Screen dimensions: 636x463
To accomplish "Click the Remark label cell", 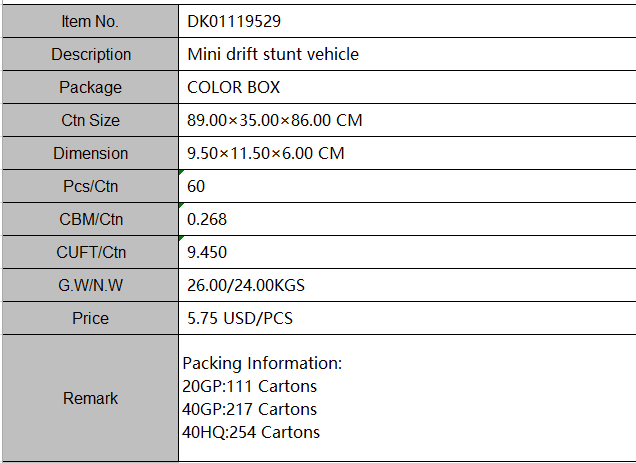I will [91, 398].
